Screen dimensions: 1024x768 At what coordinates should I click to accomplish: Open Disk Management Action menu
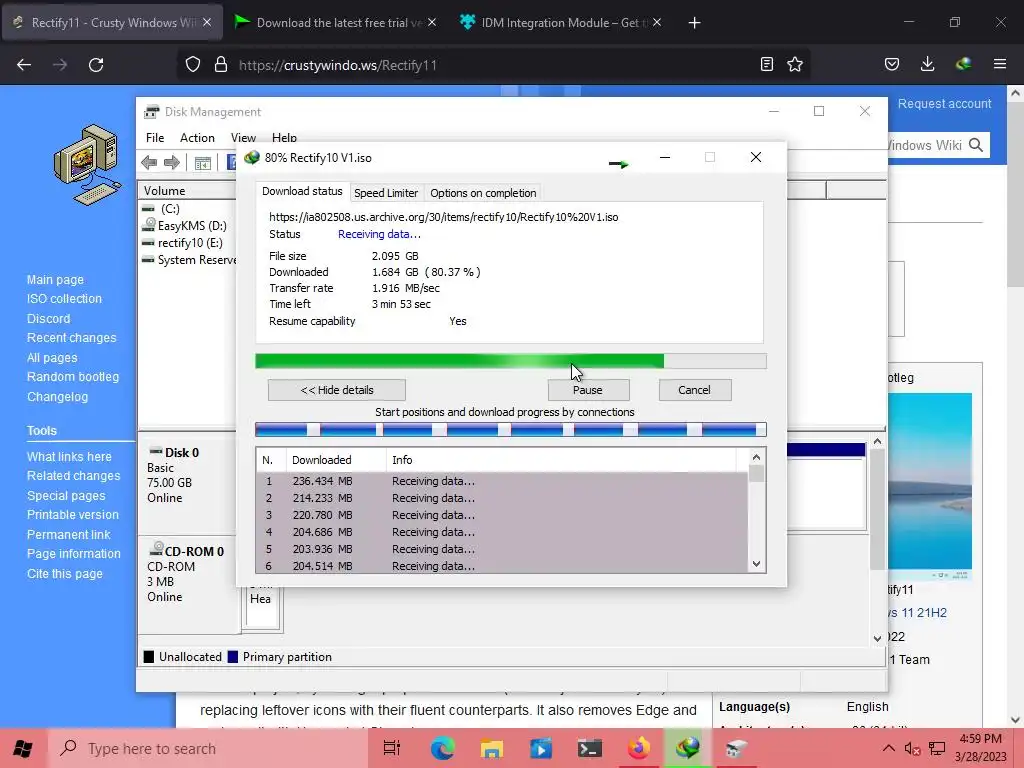[x=197, y=138]
